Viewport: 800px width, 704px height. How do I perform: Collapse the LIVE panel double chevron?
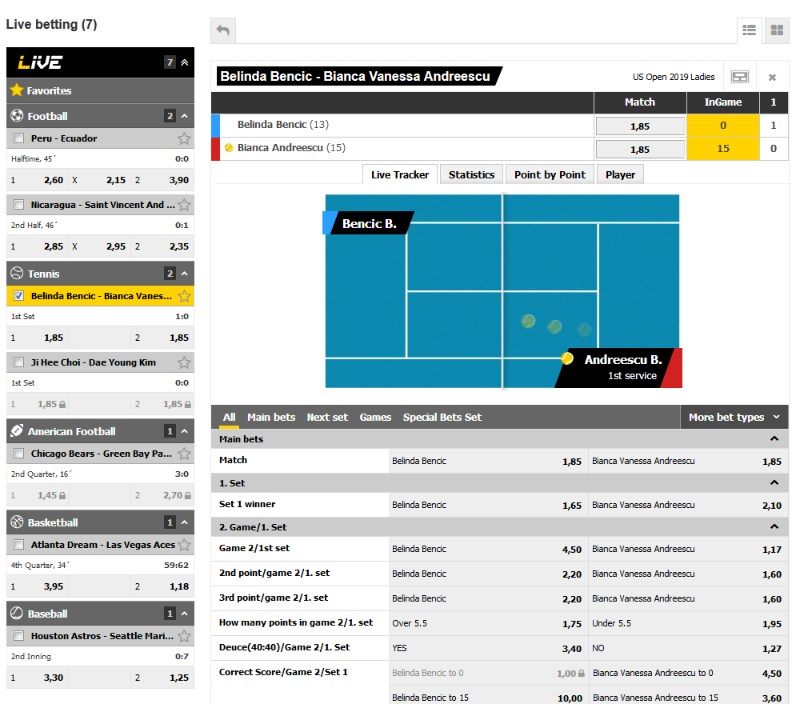point(185,62)
